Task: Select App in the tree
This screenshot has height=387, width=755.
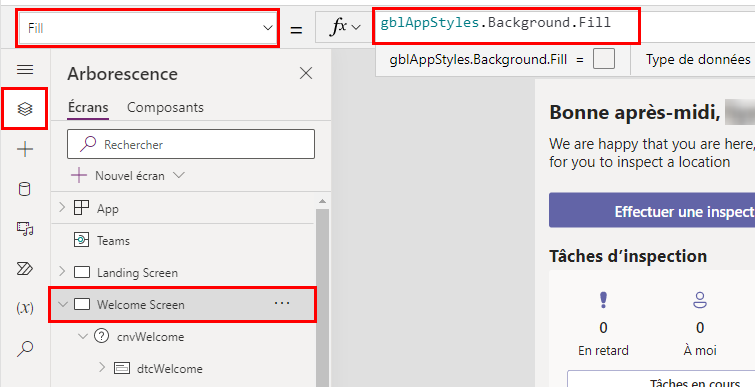Action: click(x=108, y=209)
